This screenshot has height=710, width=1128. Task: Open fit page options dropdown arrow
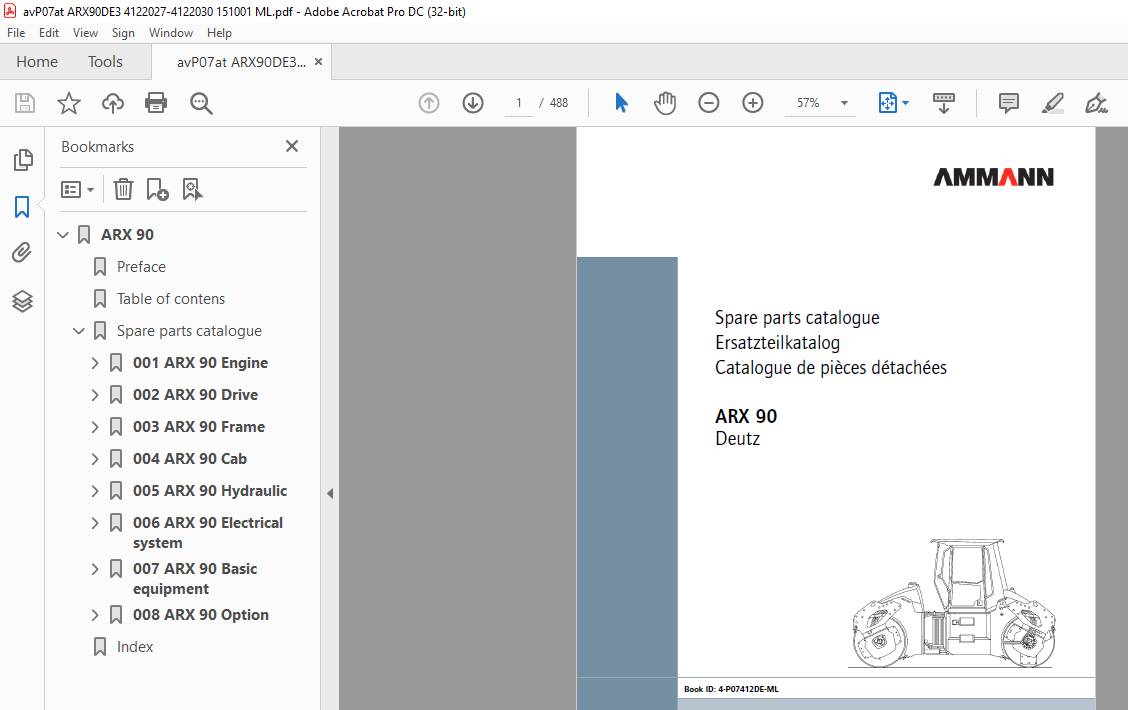[x=906, y=103]
